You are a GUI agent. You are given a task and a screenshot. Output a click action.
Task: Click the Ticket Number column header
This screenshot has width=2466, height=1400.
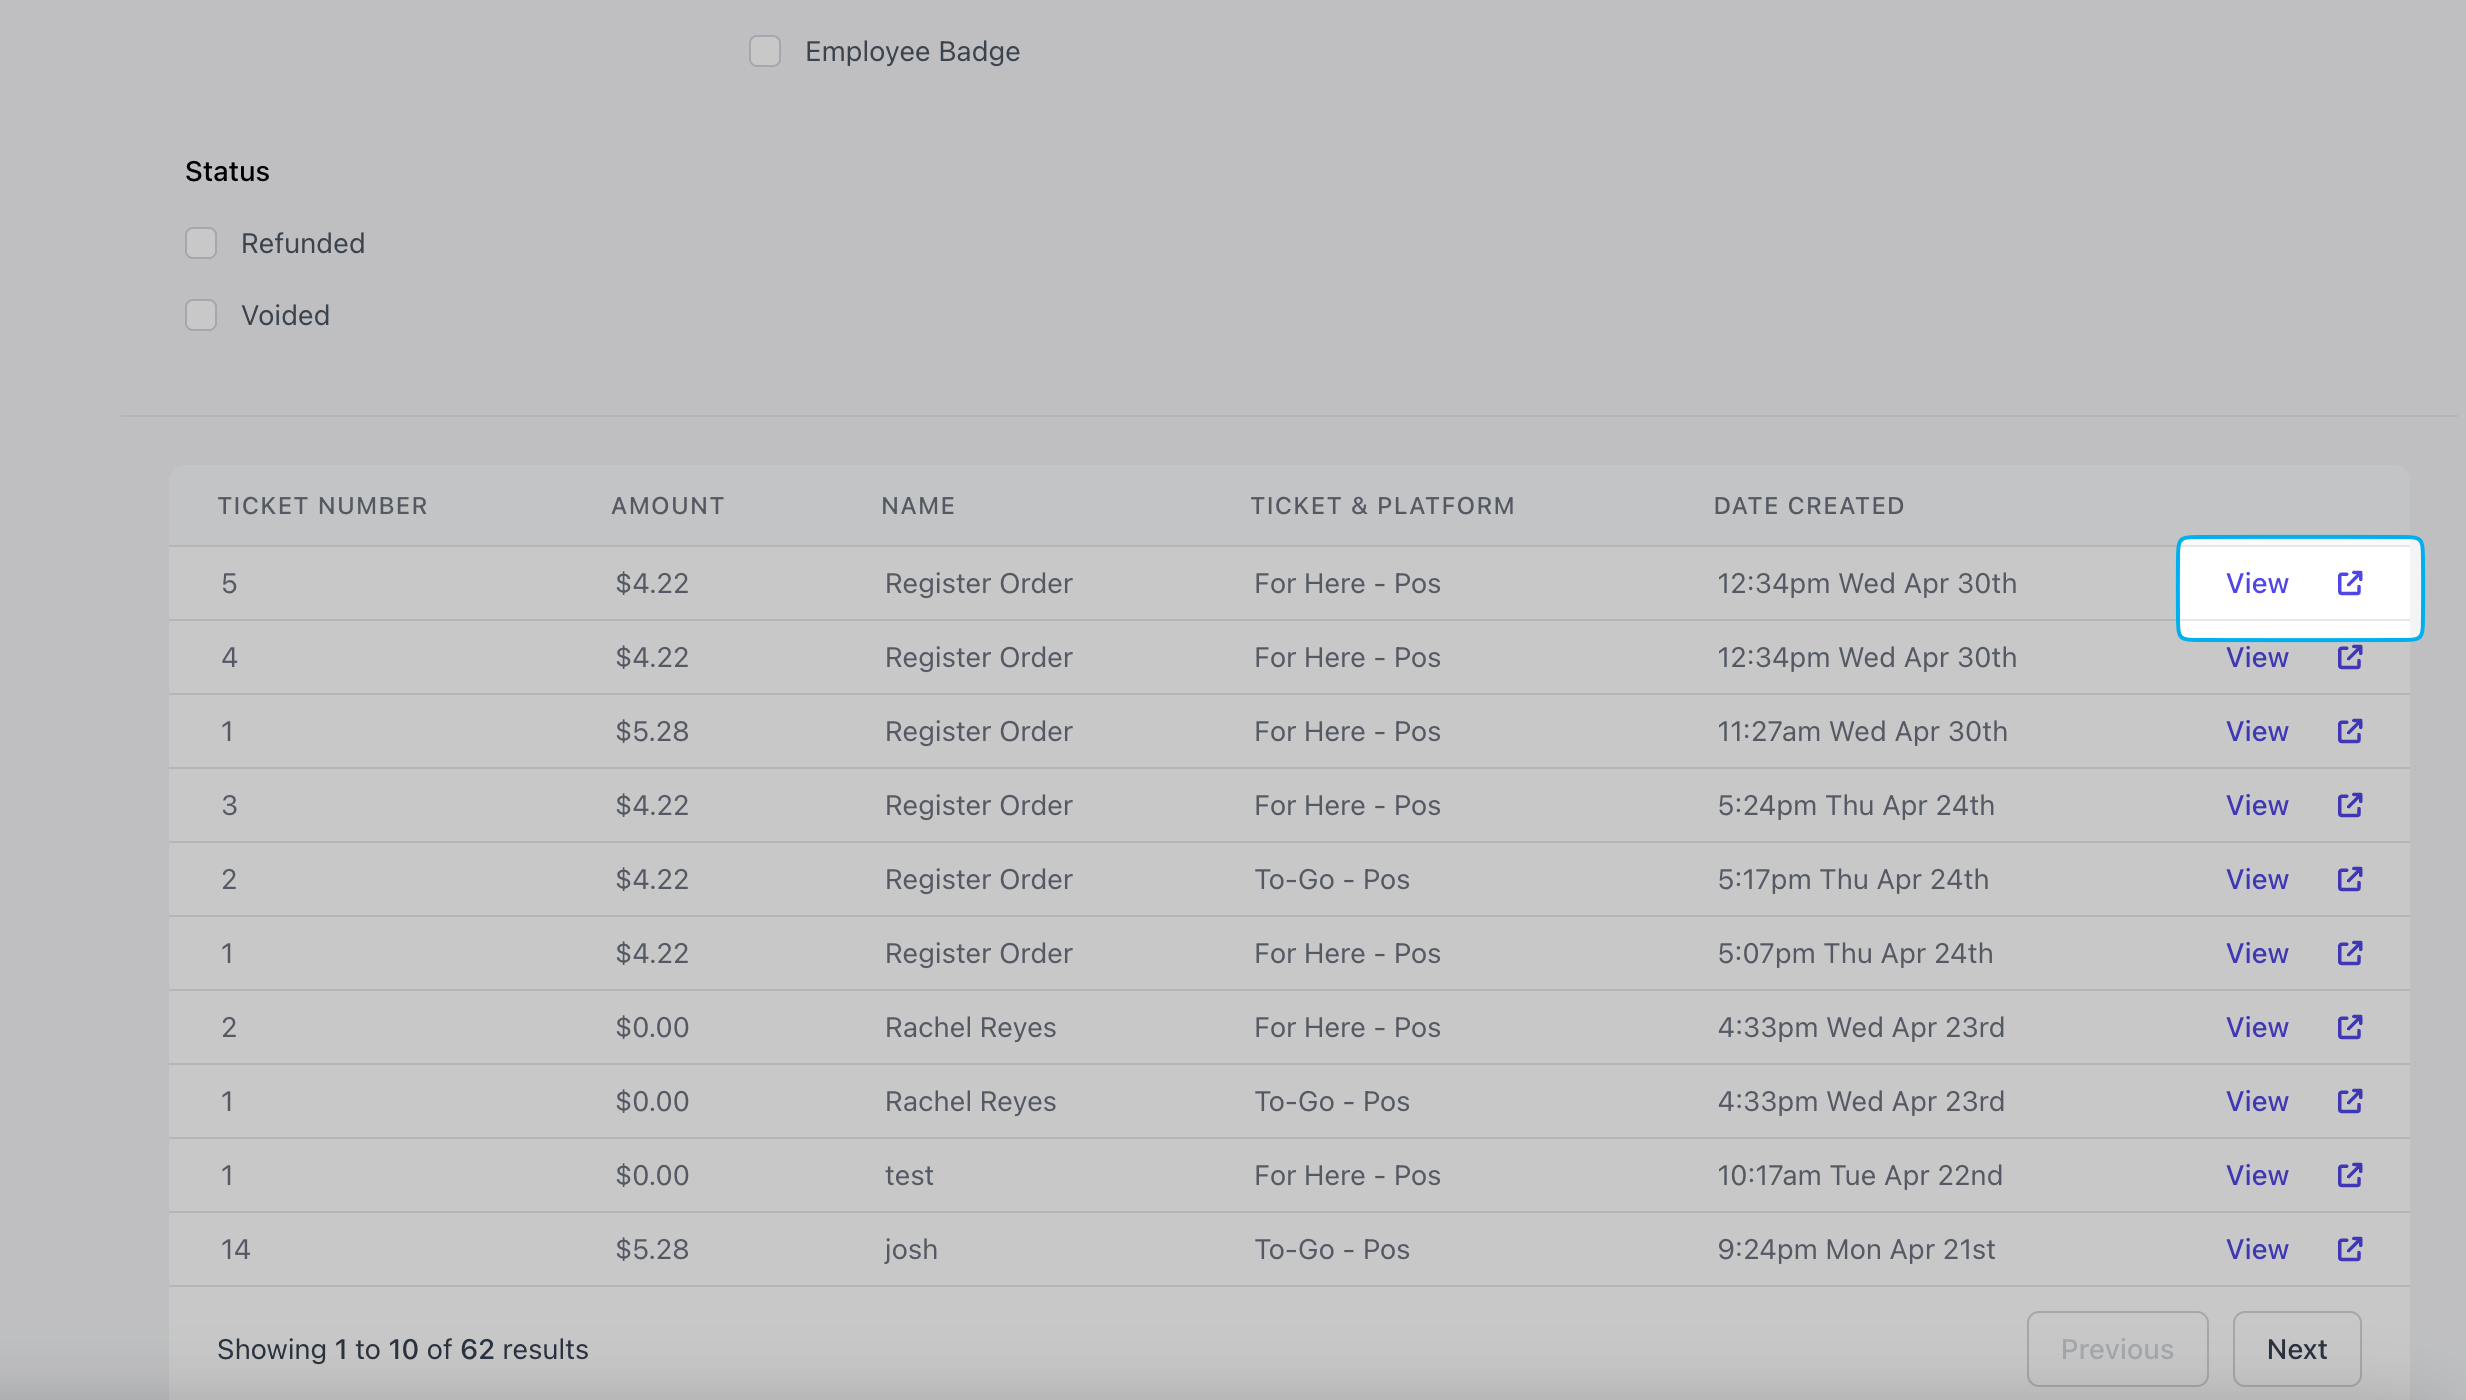point(322,506)
